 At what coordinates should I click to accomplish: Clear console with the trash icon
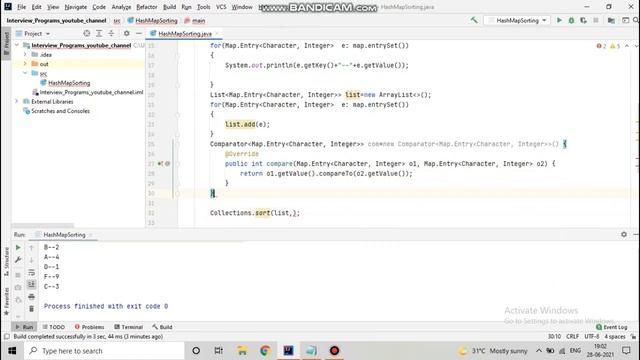coord(31,309)
